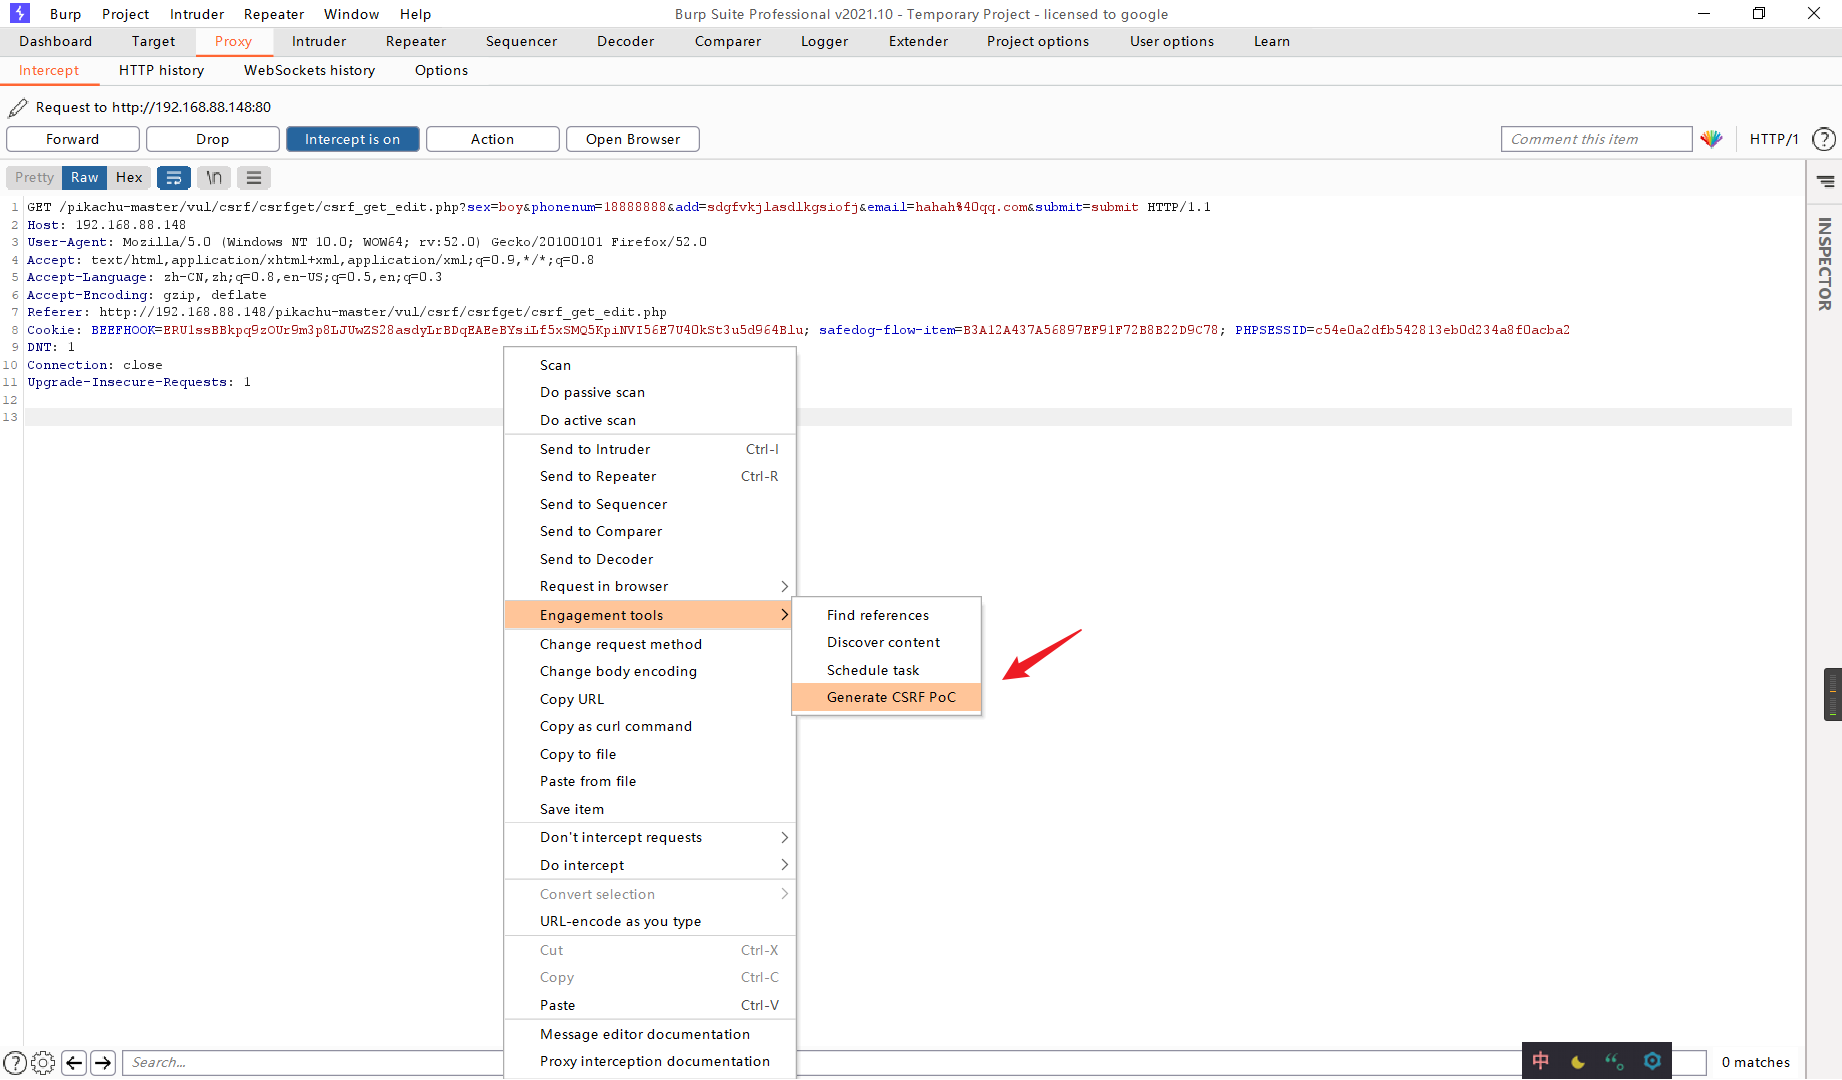This screenshot has width=1842, height=1080.
Task: Click the blue hexagon tray icon
Action: tap(1652, 1061)
